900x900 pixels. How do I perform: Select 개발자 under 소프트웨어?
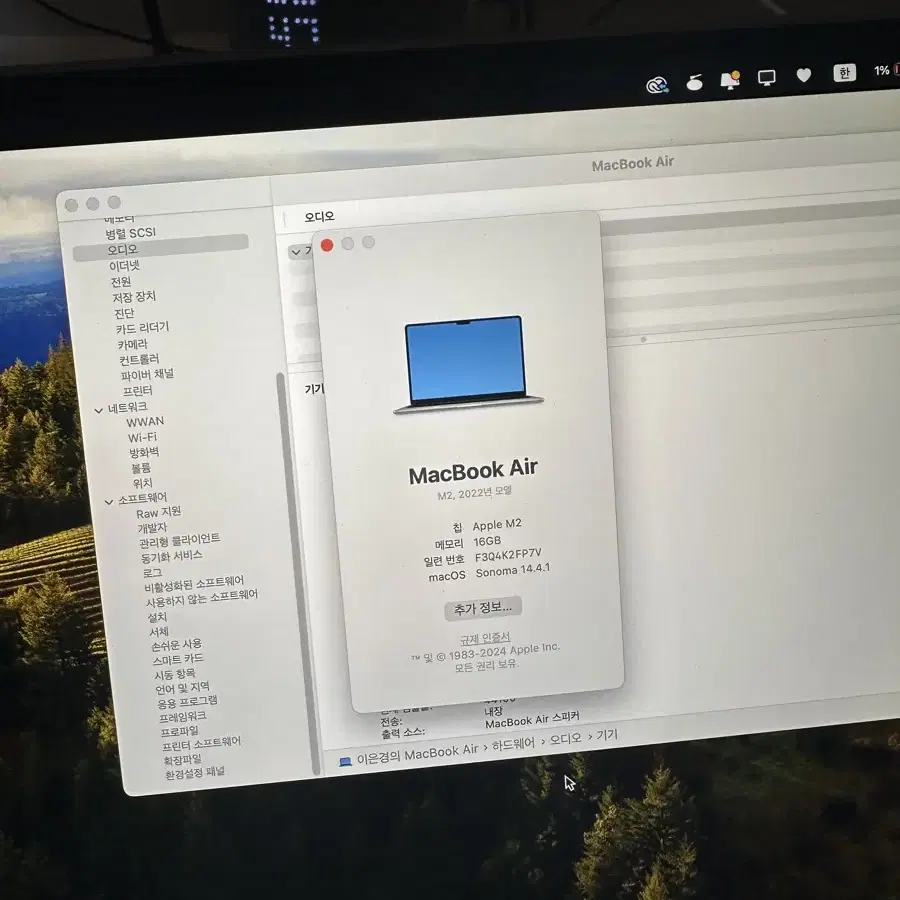pos(152,527)
